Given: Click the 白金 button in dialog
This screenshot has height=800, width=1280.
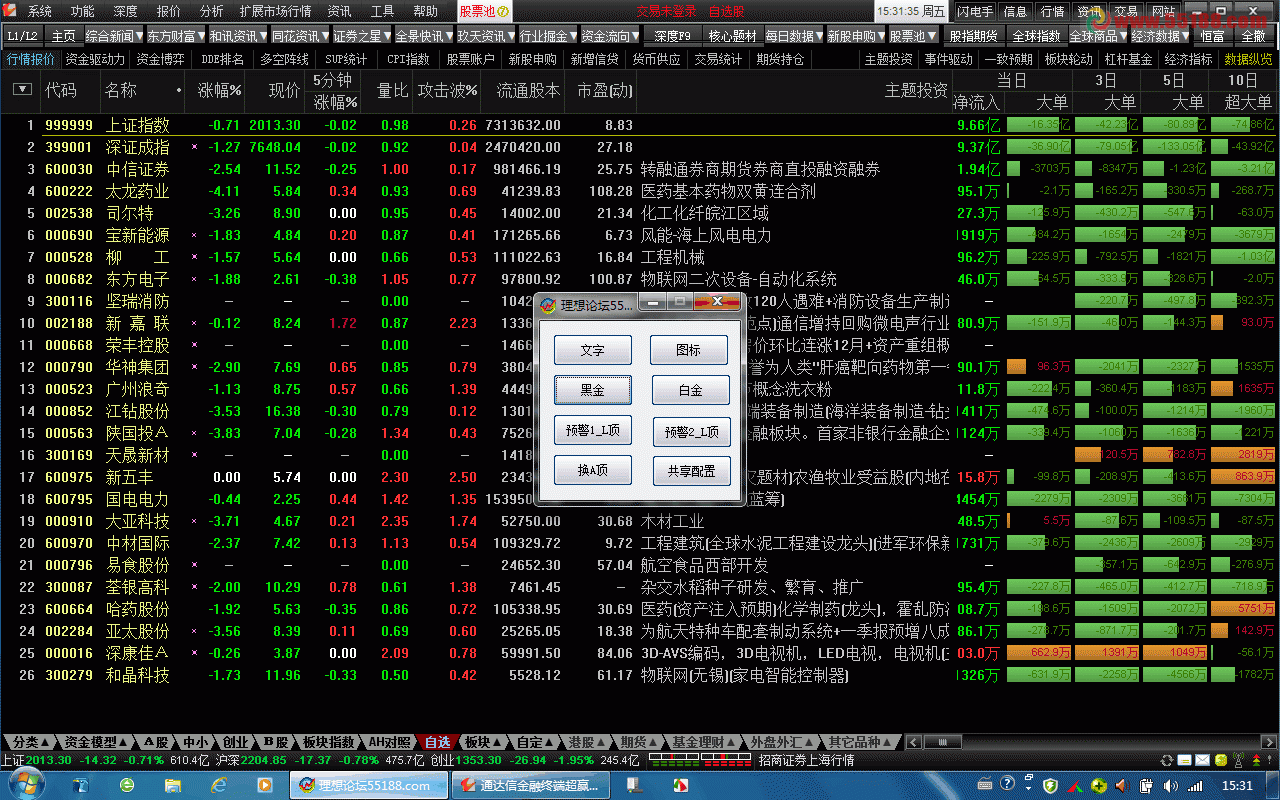Looking at the screenshot, I should pos(690,390).
